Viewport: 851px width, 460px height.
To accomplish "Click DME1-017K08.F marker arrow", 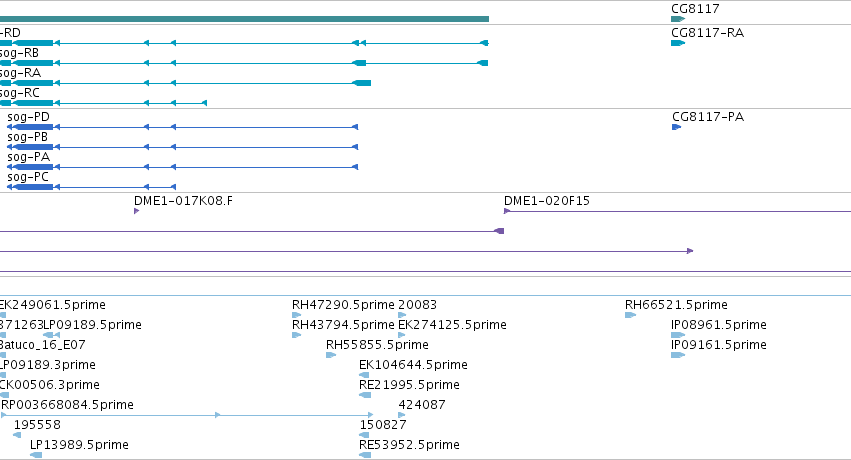I will coord(136,211).
